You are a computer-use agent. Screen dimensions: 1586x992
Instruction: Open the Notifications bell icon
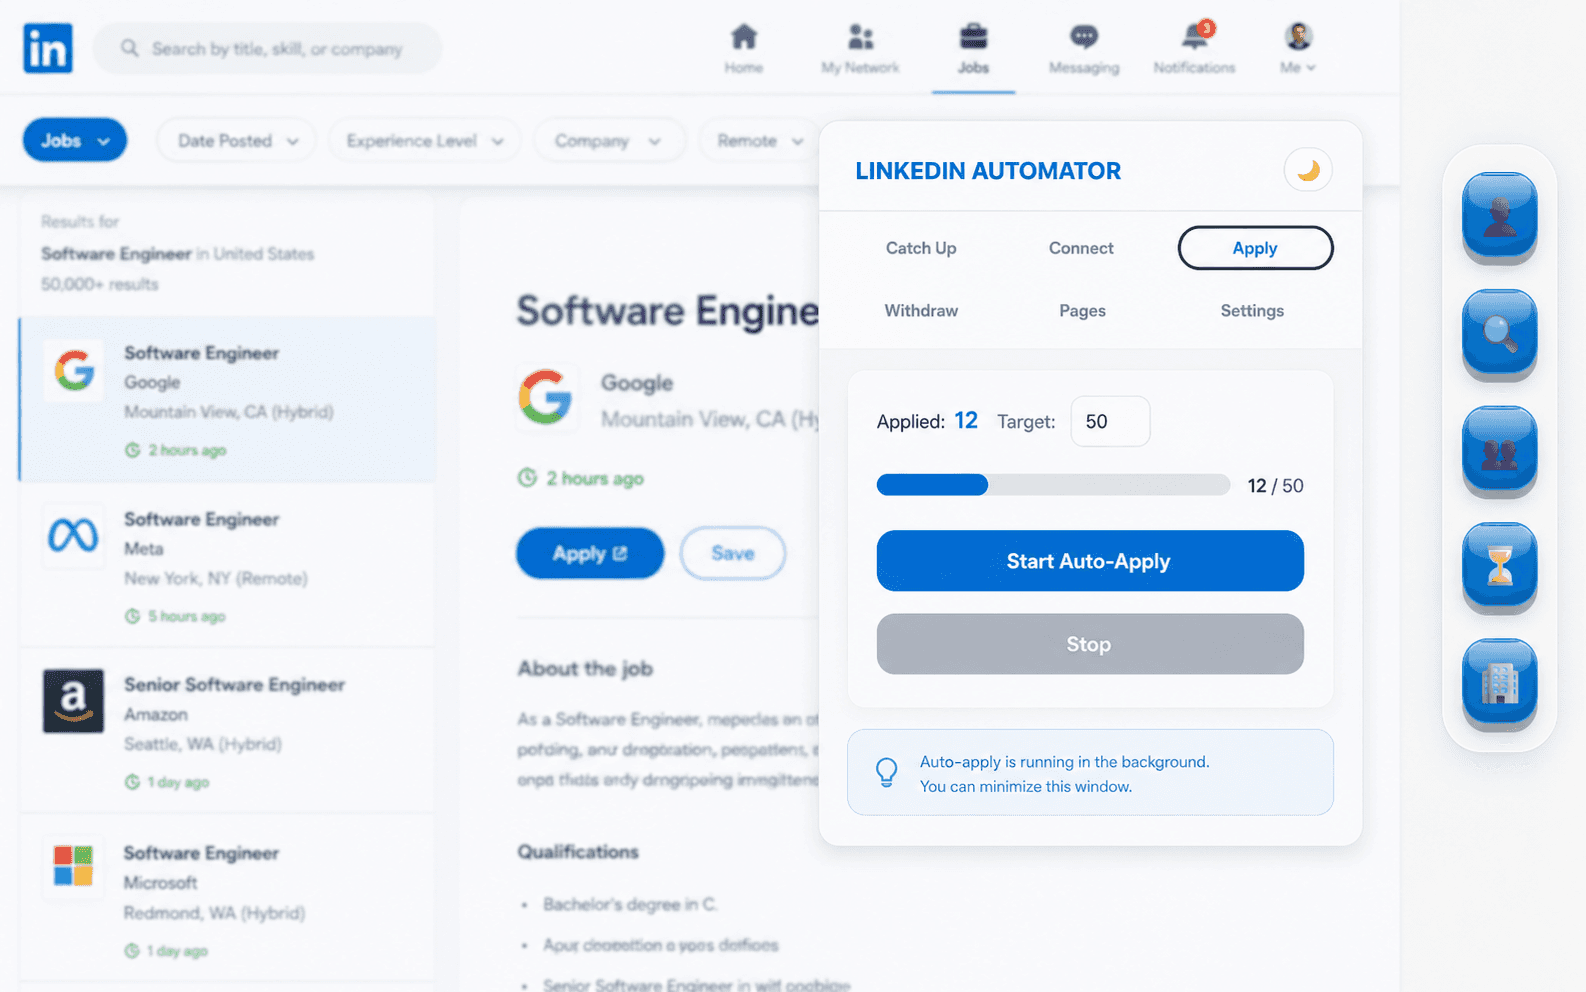pos(1195,36)
